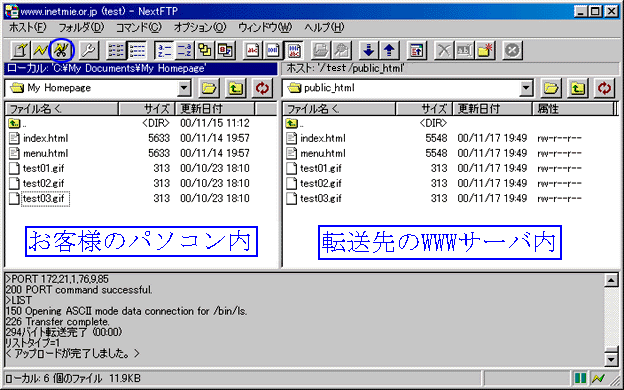Click the disconnect scissors icon circled in blue
This screenshot has height=390, width=624.
point(61,51)
